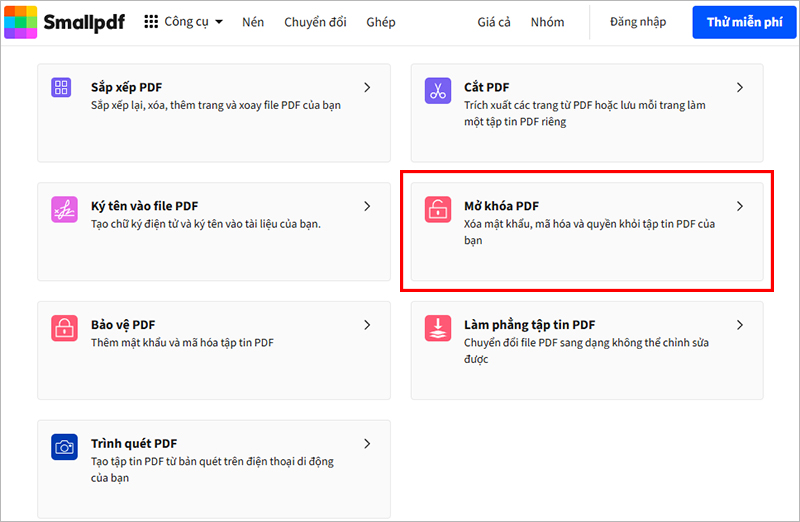
Task: Click the chevron on Làm phẳng tập tin PDF card
Action: (740, 325)
